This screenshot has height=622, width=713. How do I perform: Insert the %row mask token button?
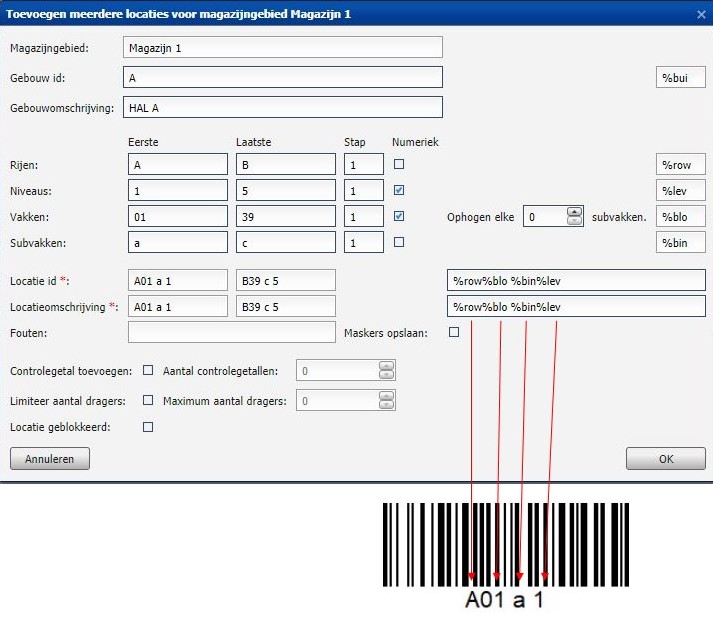(x=680, y=165)
